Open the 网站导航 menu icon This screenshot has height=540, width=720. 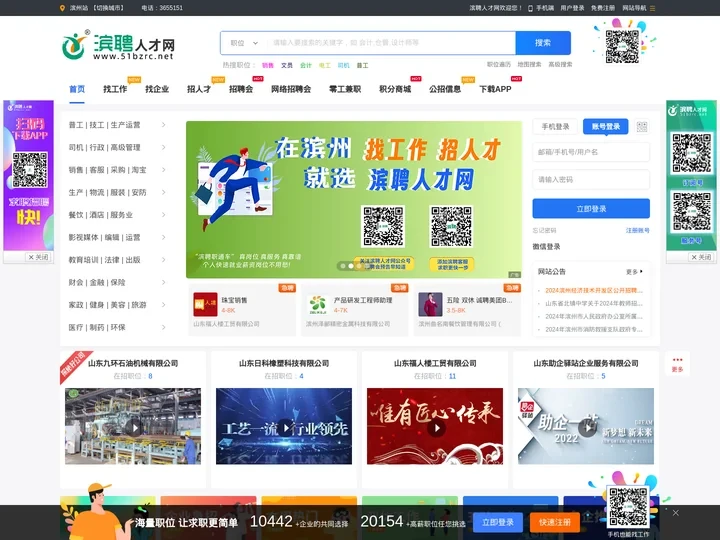point(652,8)
